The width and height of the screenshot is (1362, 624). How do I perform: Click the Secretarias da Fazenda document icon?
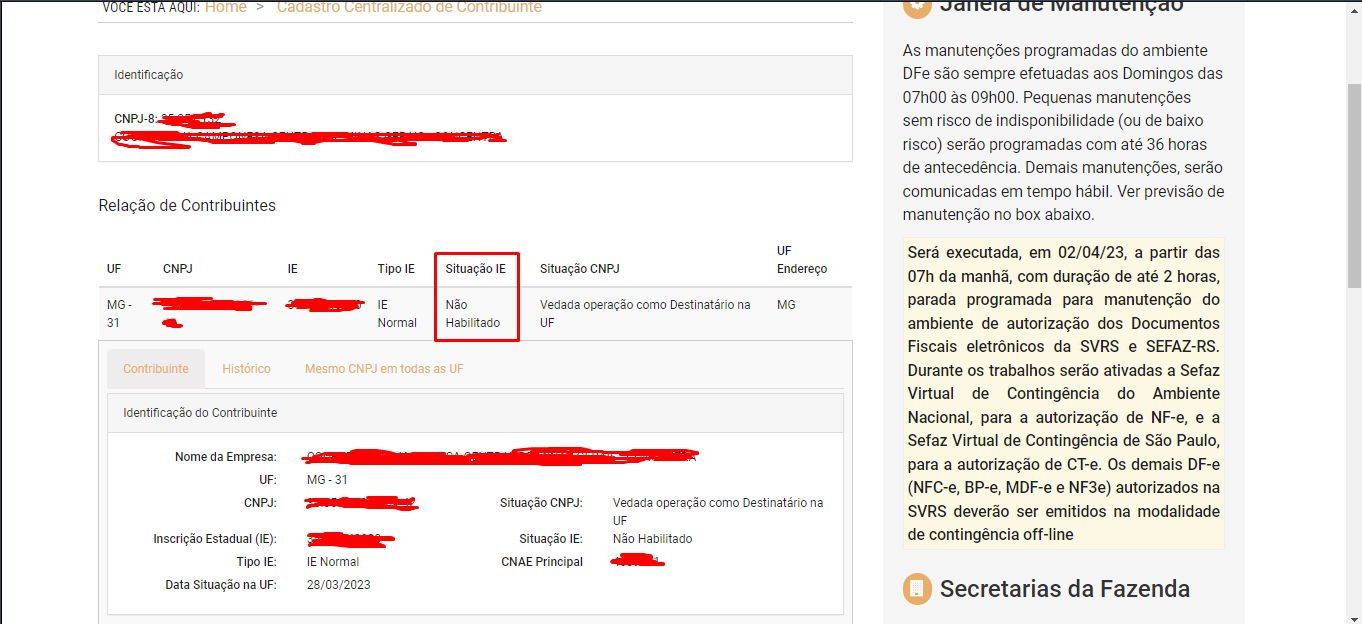(916, 589)
